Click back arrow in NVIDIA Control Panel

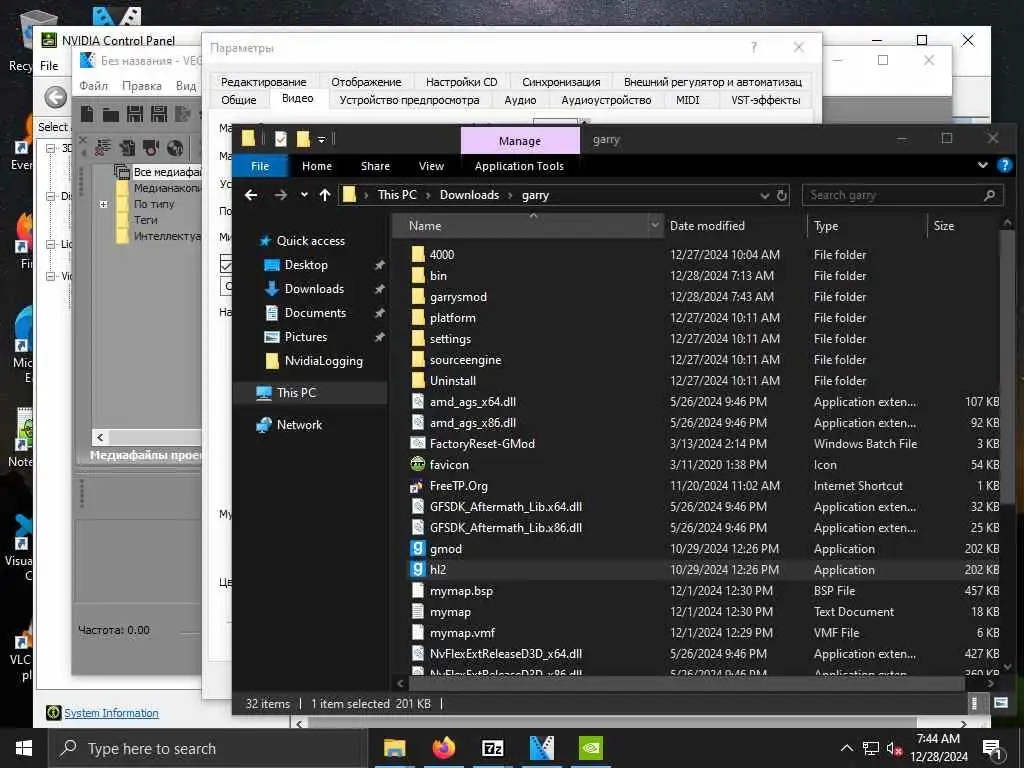click(56, 97)
